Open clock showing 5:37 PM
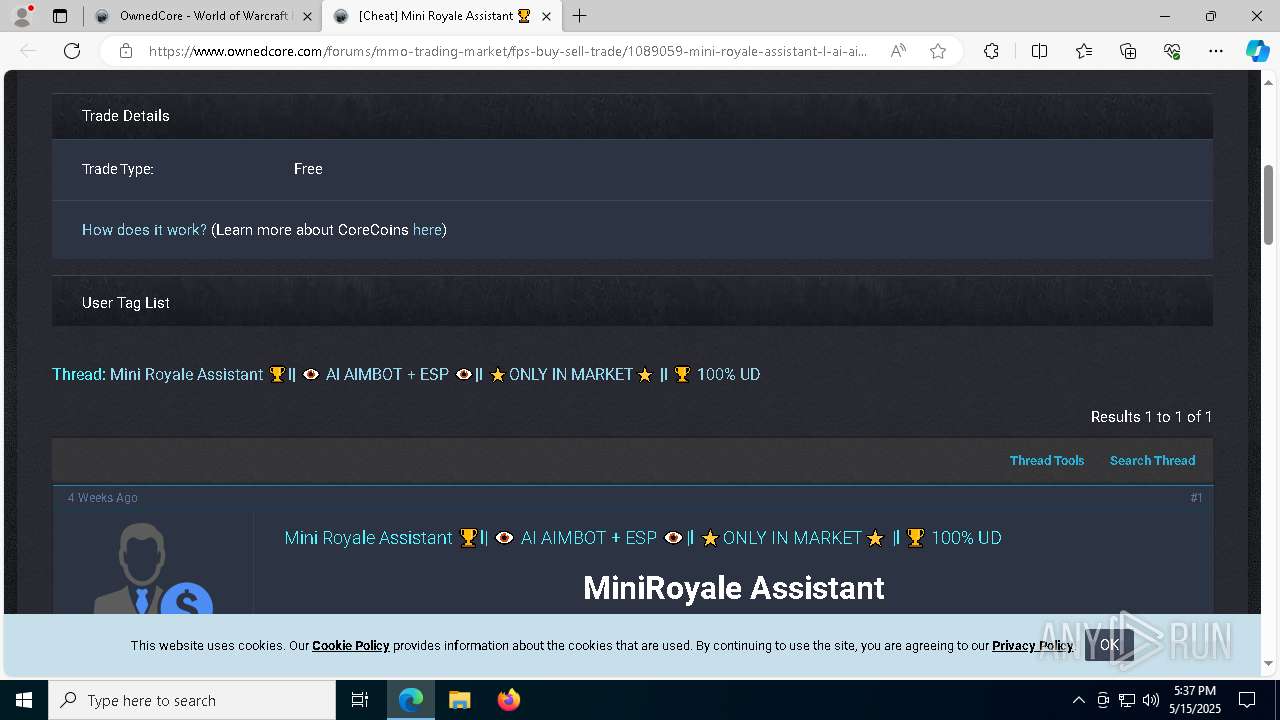 (1195, 700)
